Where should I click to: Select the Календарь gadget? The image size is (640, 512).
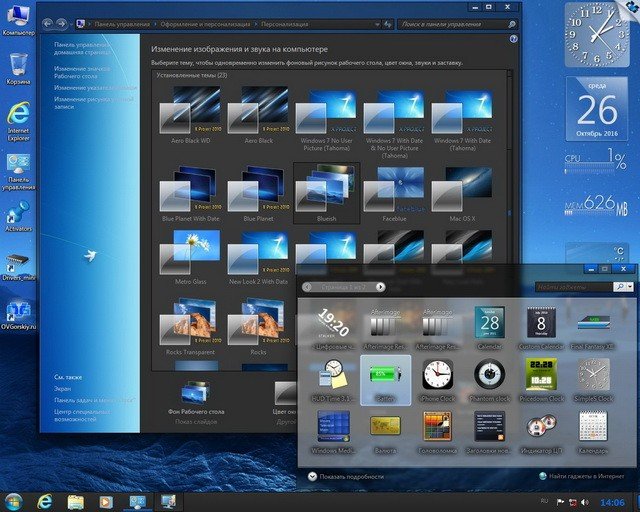click(593, 432)
